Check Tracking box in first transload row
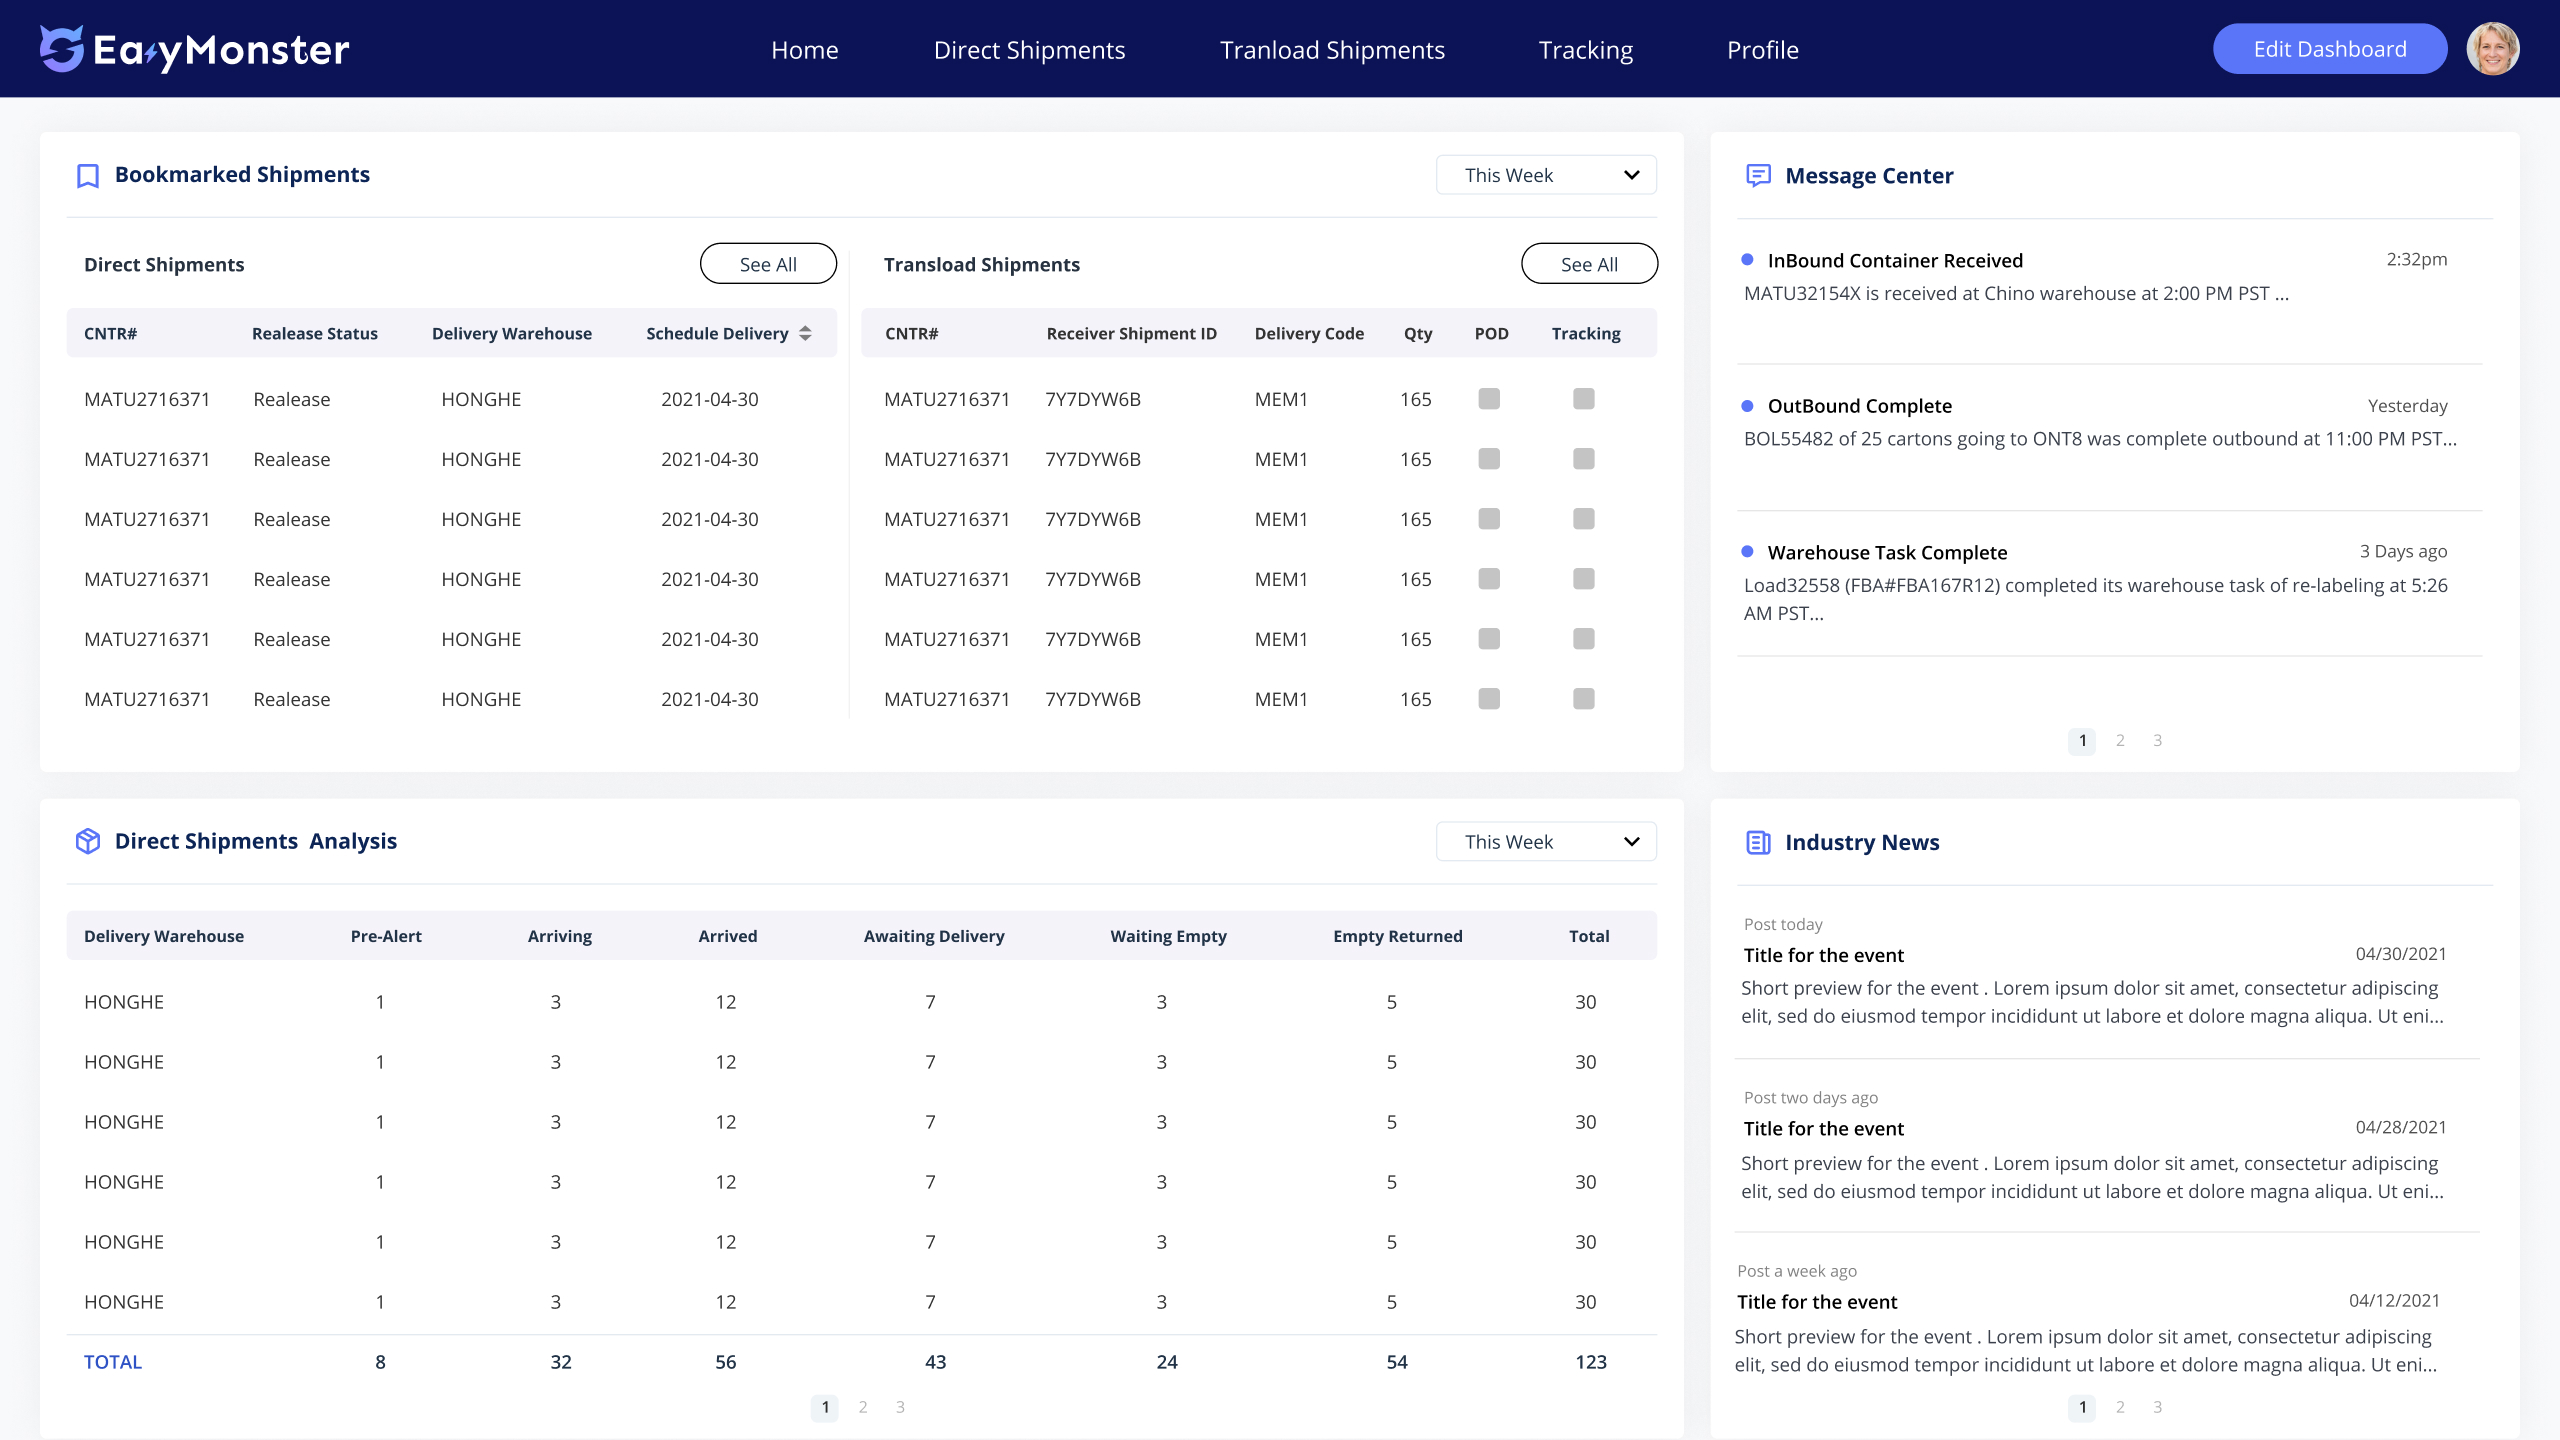Viewport: 2560px width, 1440px height. coord(1583,399)
